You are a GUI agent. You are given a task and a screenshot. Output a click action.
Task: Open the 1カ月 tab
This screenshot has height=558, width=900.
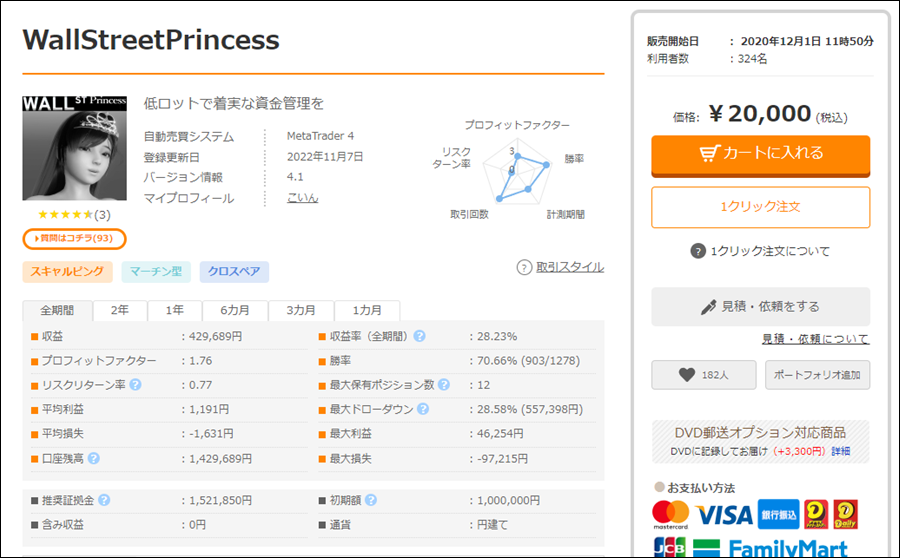pyautogui.click(x=366, y=310)
